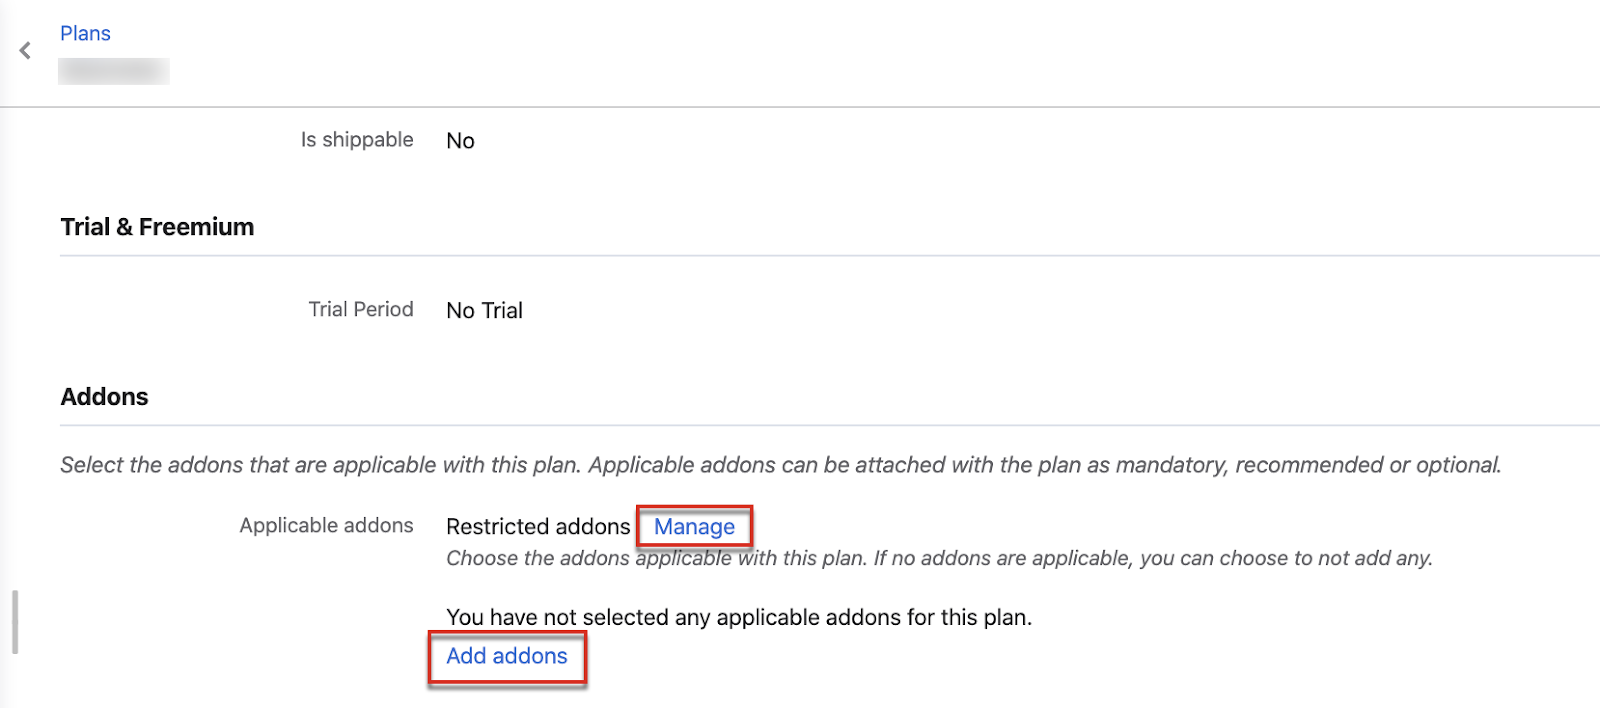The height and width of the screenshot is (708, 1600).
Task: Click the Trial Period field label
Action: [361, 310]
